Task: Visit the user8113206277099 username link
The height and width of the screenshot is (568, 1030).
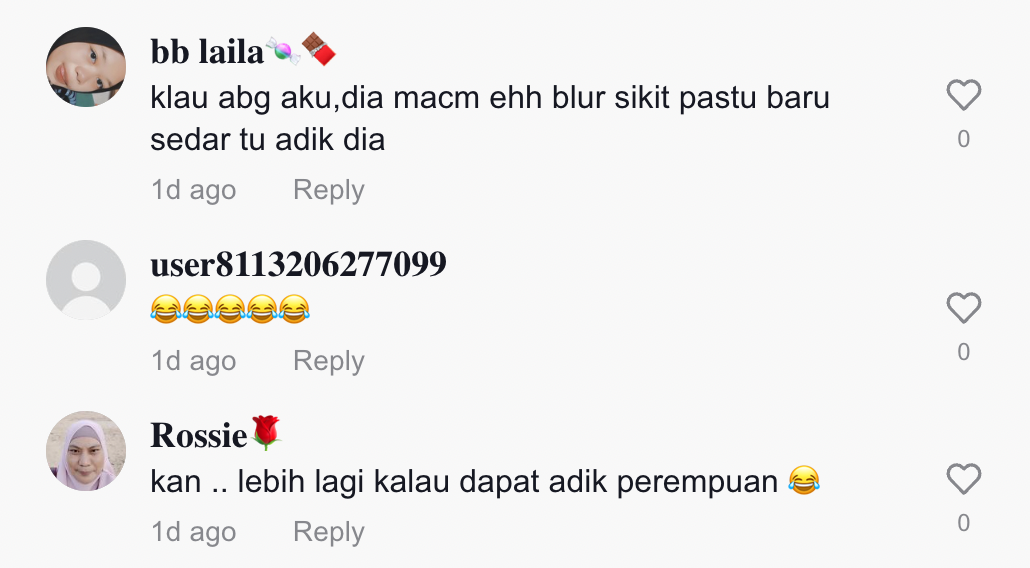Action: point(298,264)
